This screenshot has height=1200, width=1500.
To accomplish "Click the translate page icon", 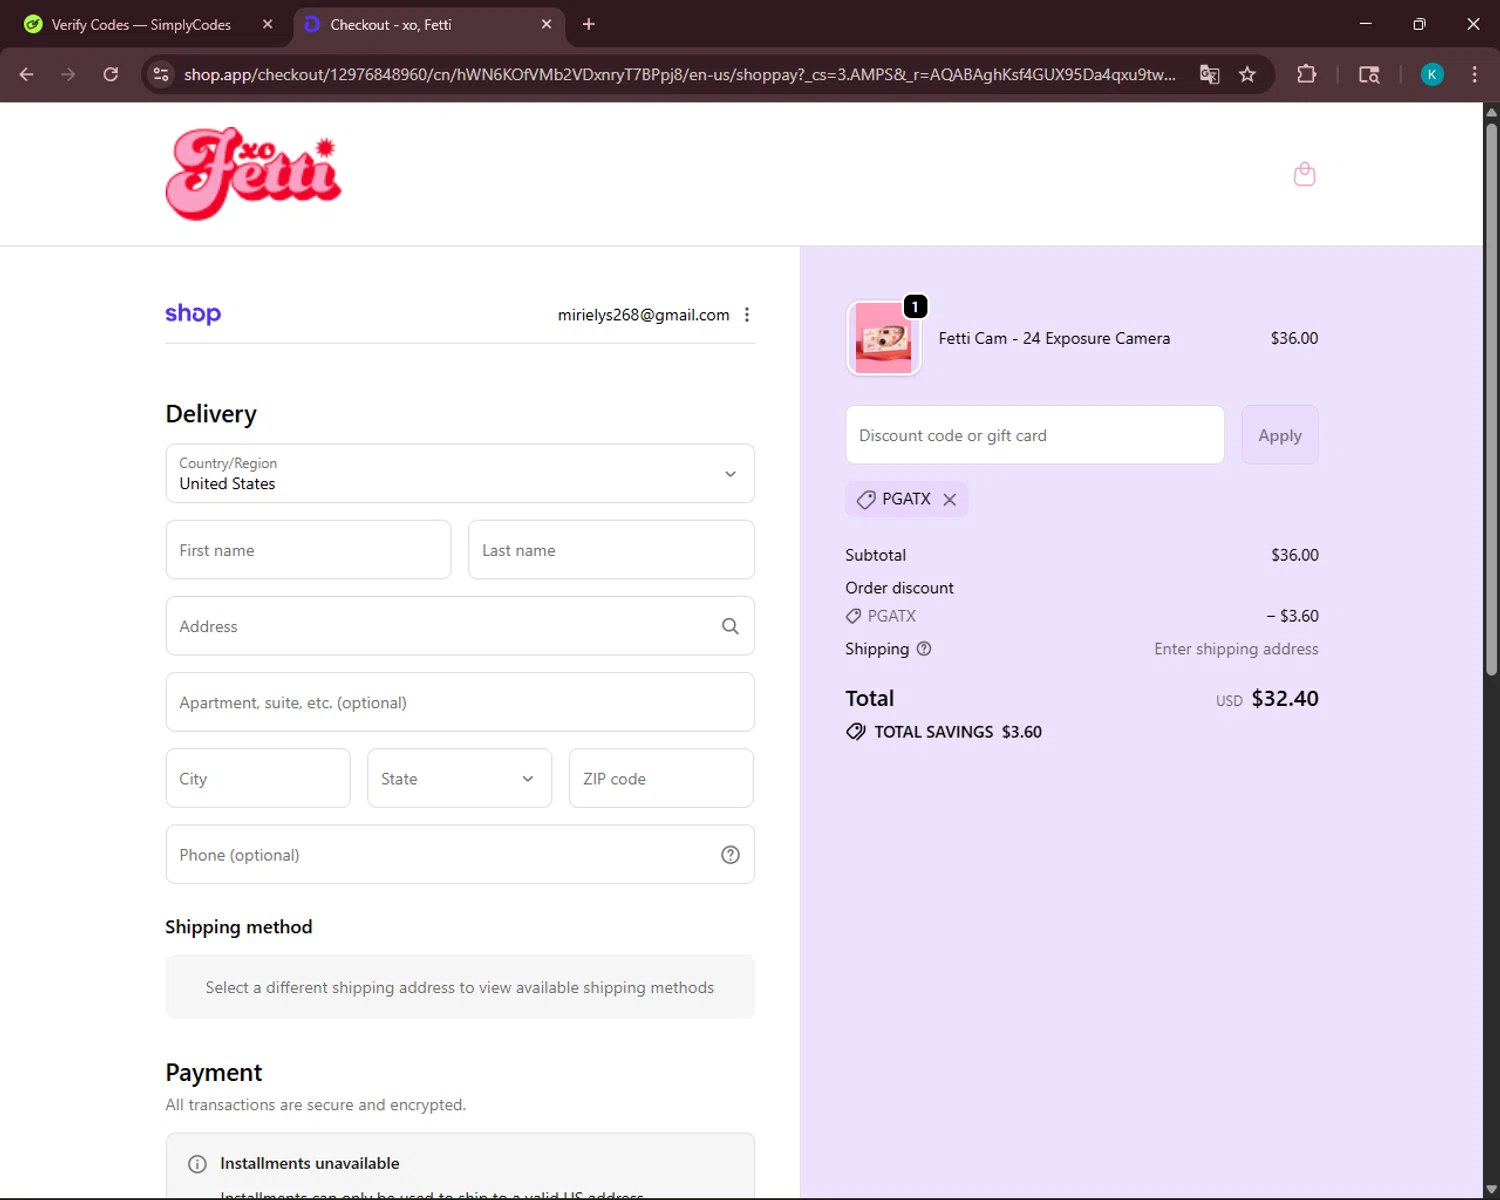I will 1210,74.
